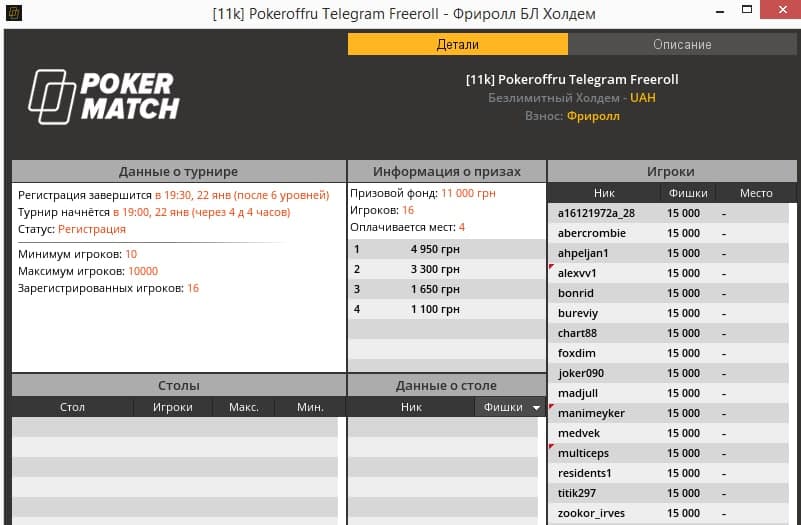Select player residents1
Screen dimensions: 801x525
(668, 473)
